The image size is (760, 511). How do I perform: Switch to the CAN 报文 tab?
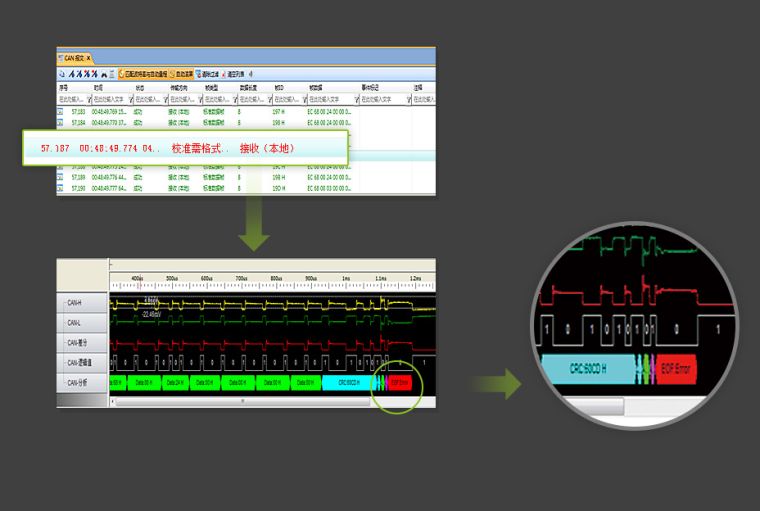tap(72, 59)
